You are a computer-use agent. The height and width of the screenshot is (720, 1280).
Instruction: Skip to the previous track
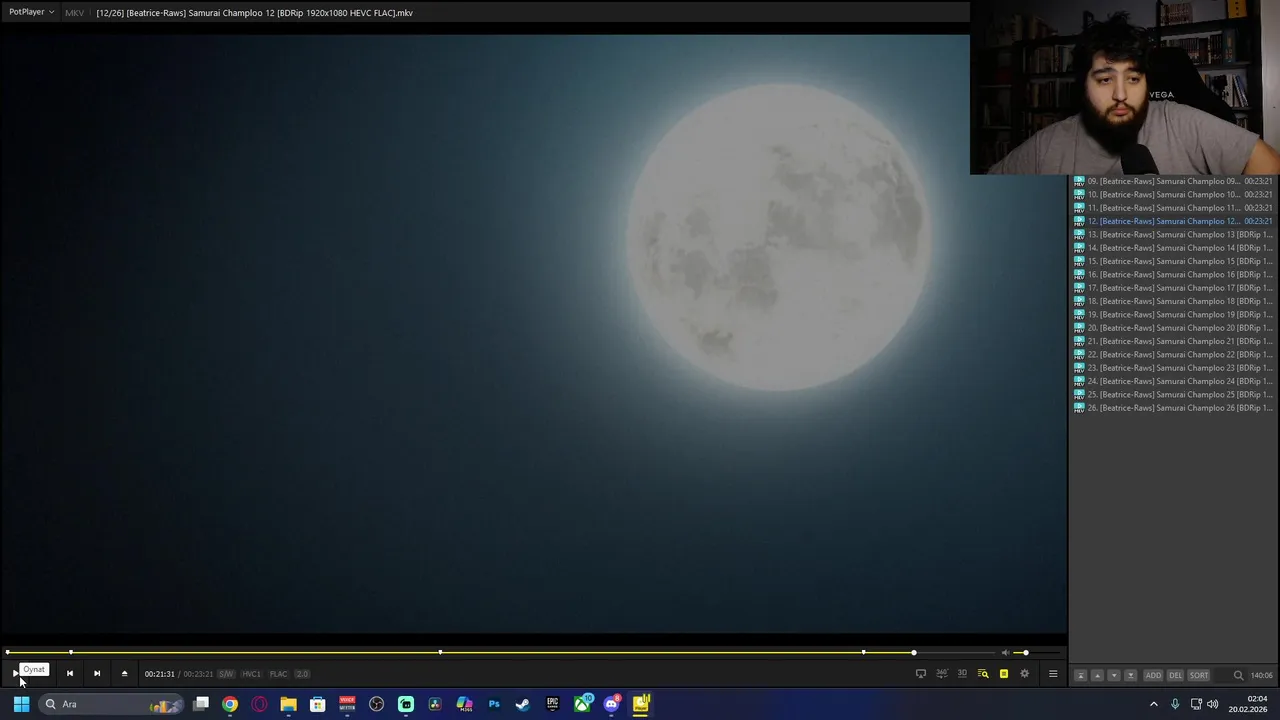[70, 674]
